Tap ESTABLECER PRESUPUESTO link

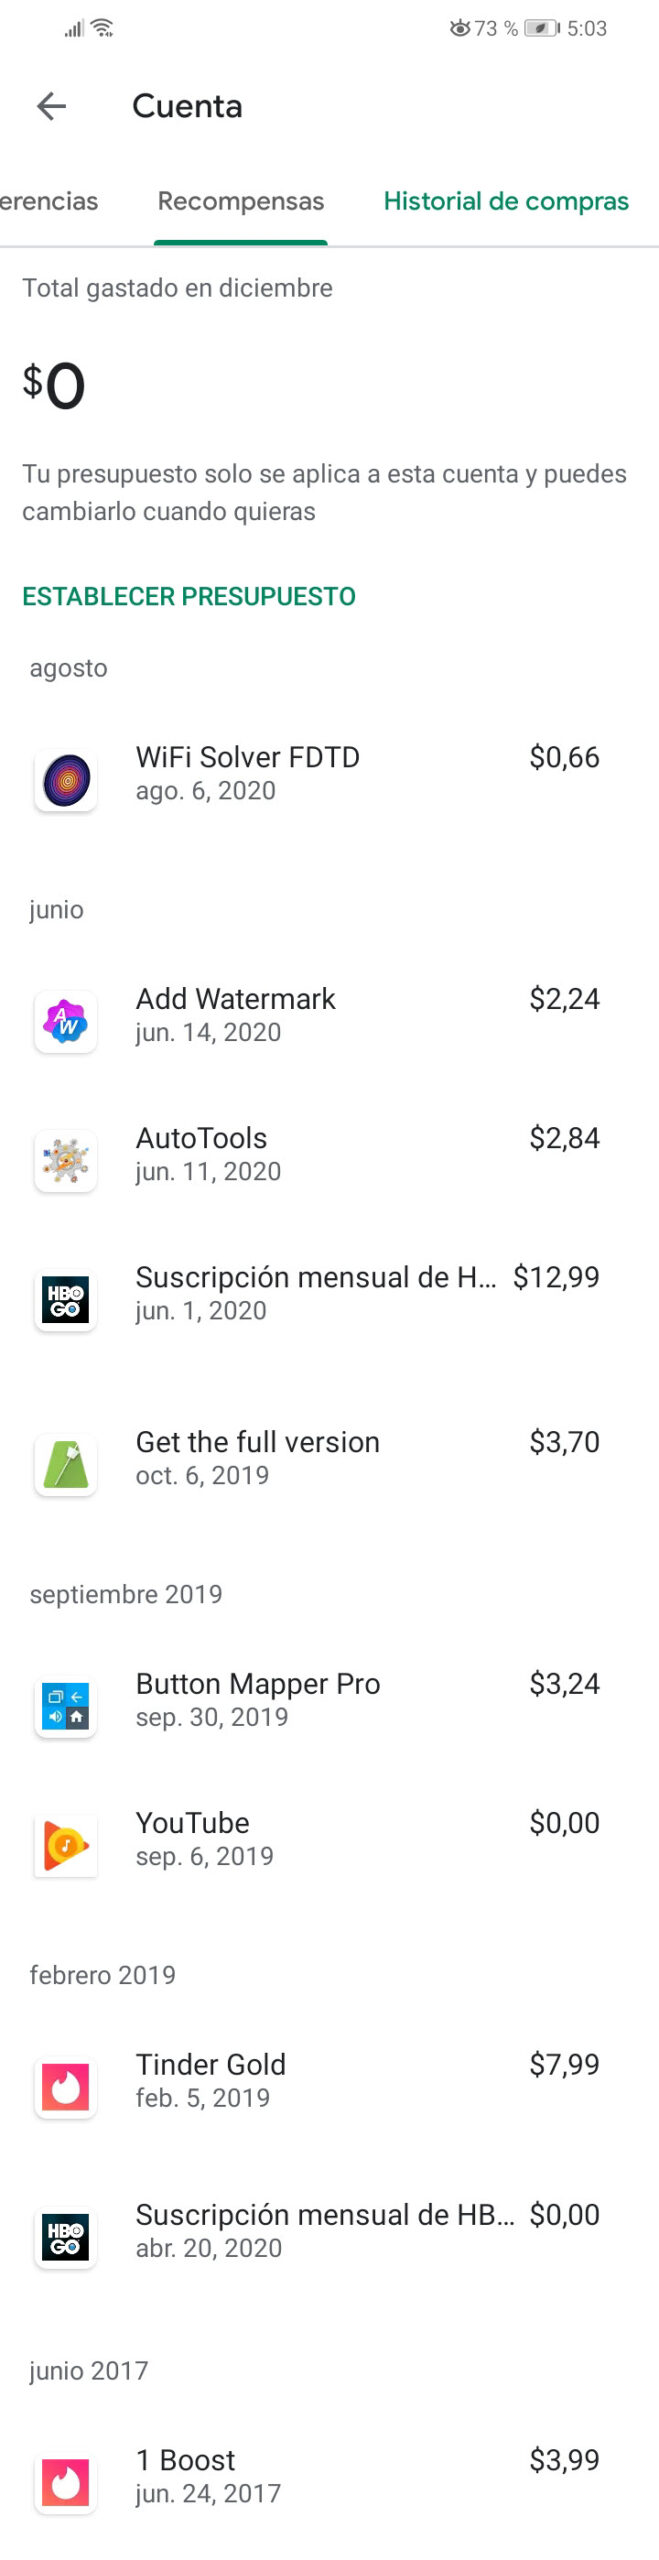(x=189, y=596)
